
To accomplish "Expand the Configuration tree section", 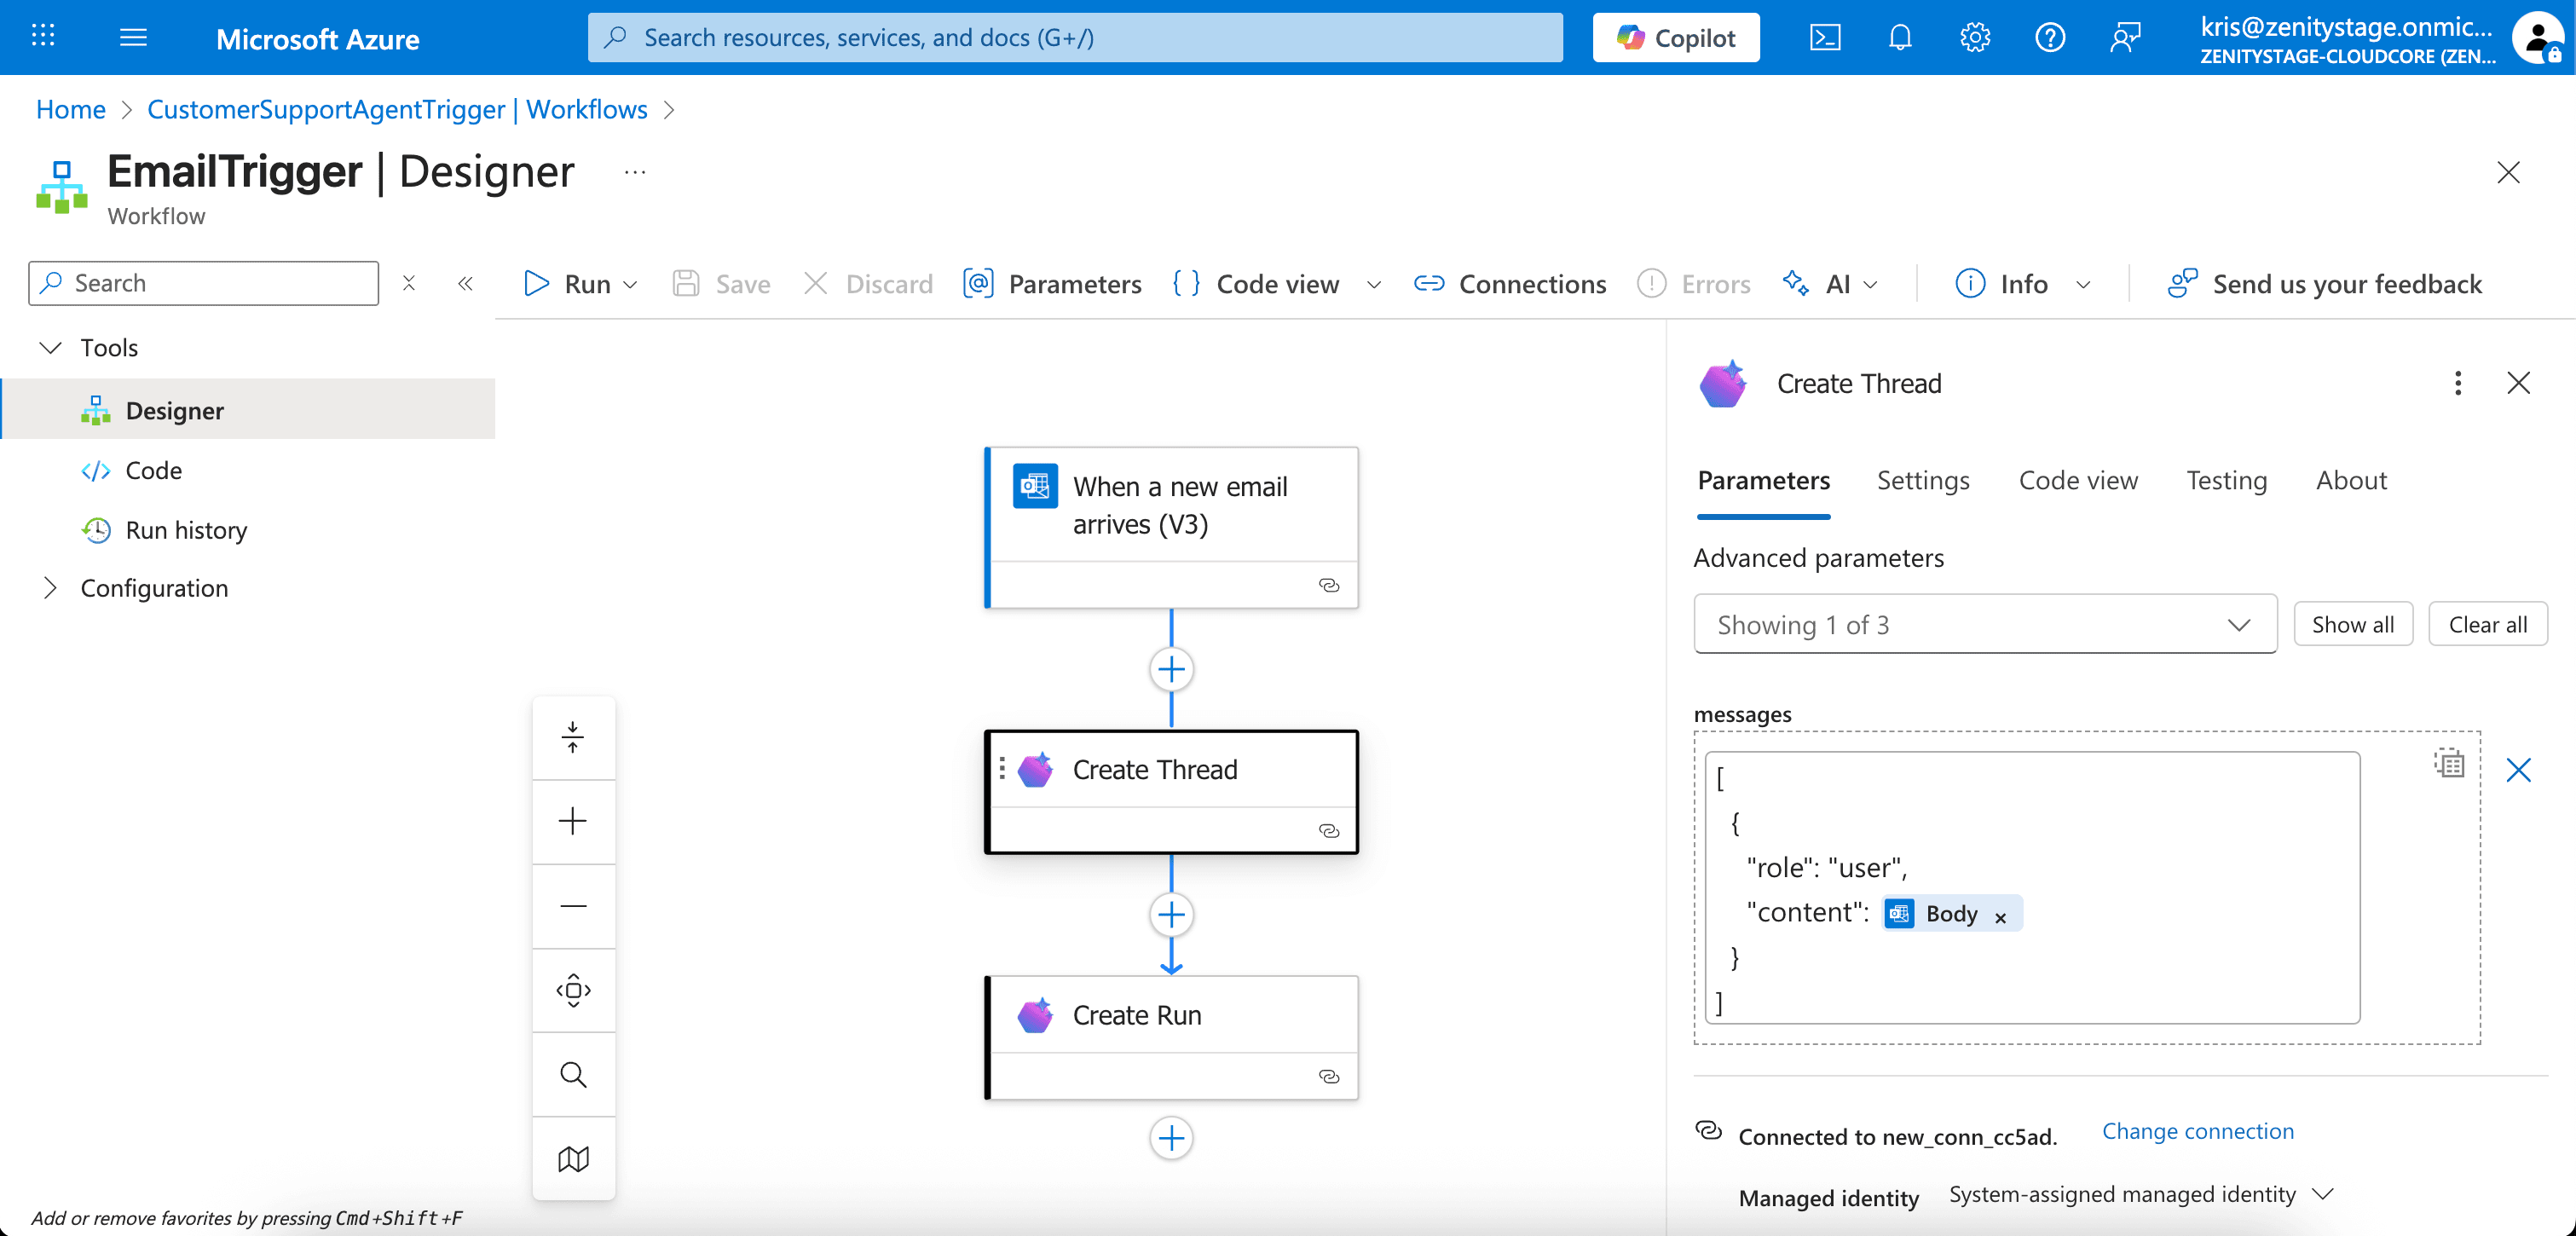I will (x=50, y=588).
